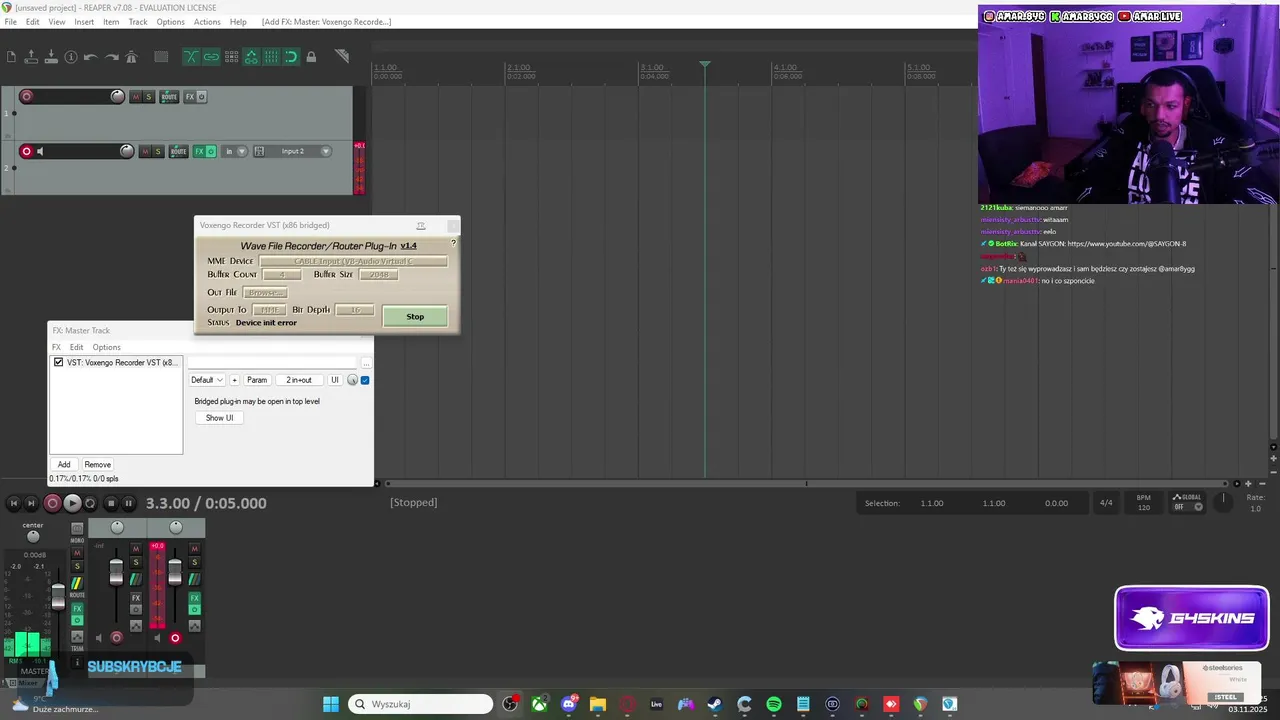Open track 2 record mode 'in' dropdown

click(x=234, y=151)
